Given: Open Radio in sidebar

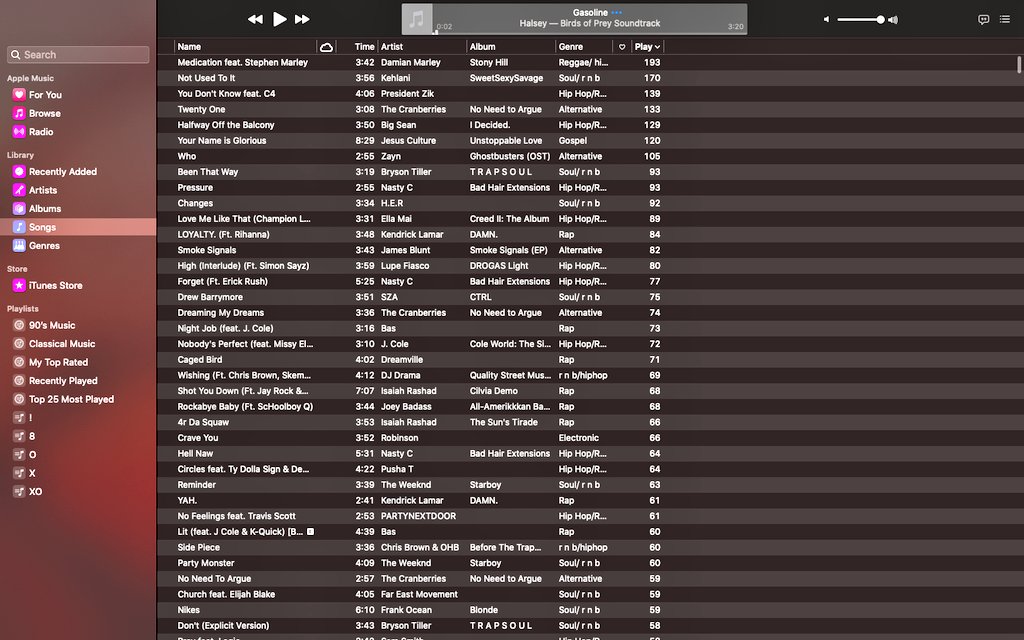Looking at the screenshot, I should pos(40,131).
